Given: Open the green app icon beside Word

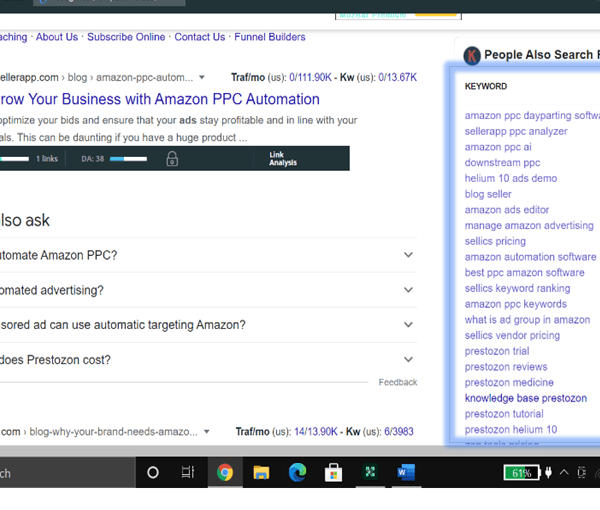Looking at the screenshot, I should (370, 472).
